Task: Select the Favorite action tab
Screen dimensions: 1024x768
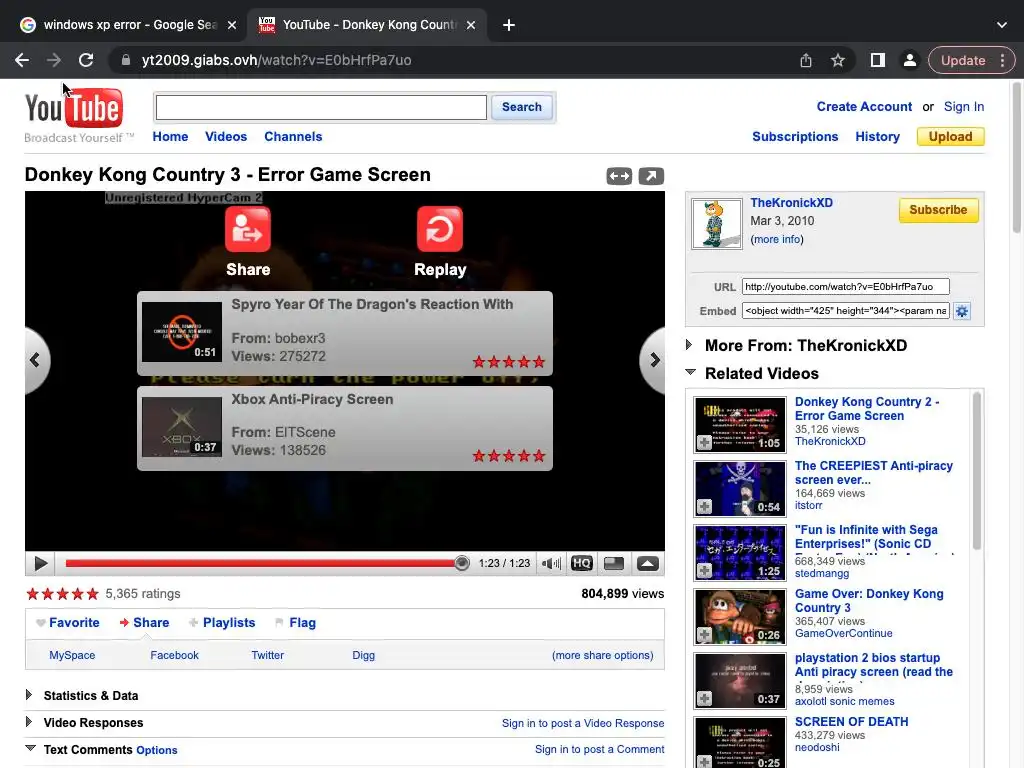Action: pos(68,623)
